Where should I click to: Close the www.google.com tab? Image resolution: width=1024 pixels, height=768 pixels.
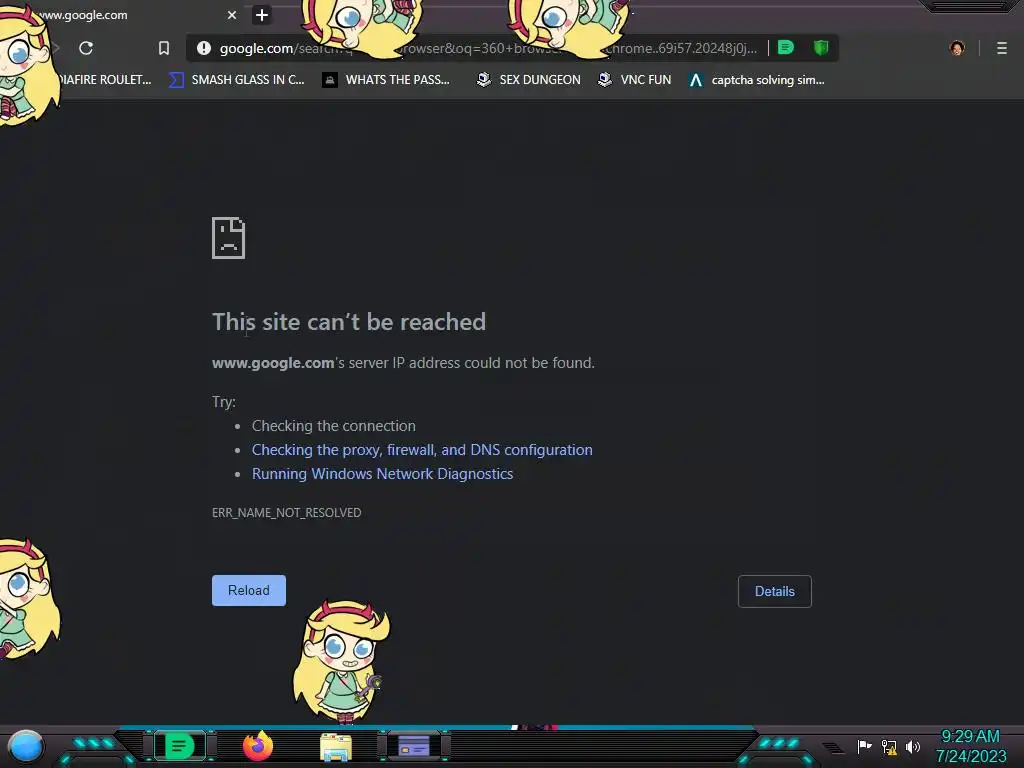[x=232, y=15]
